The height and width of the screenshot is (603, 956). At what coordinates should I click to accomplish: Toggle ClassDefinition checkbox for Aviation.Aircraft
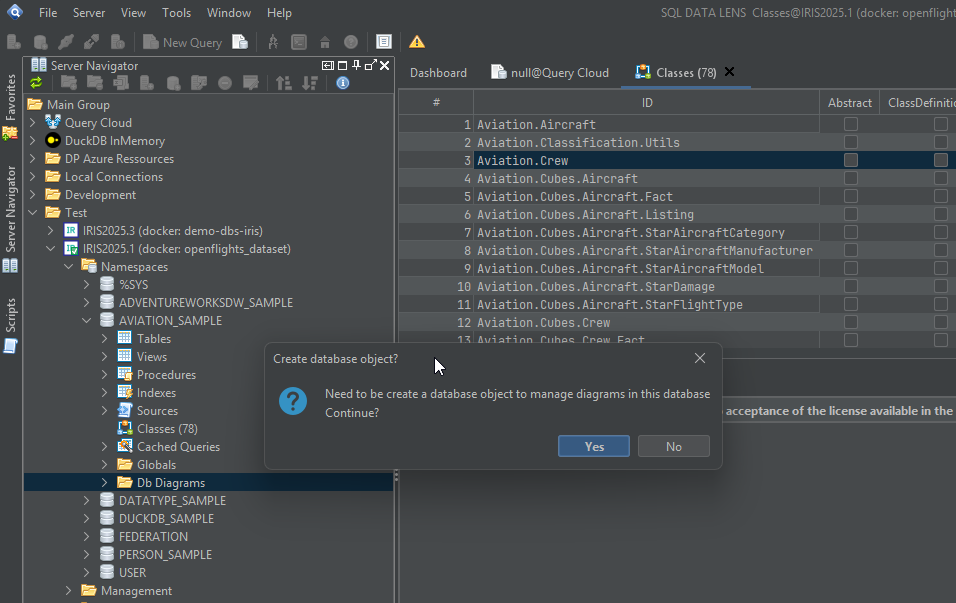[x=941, y=124]
